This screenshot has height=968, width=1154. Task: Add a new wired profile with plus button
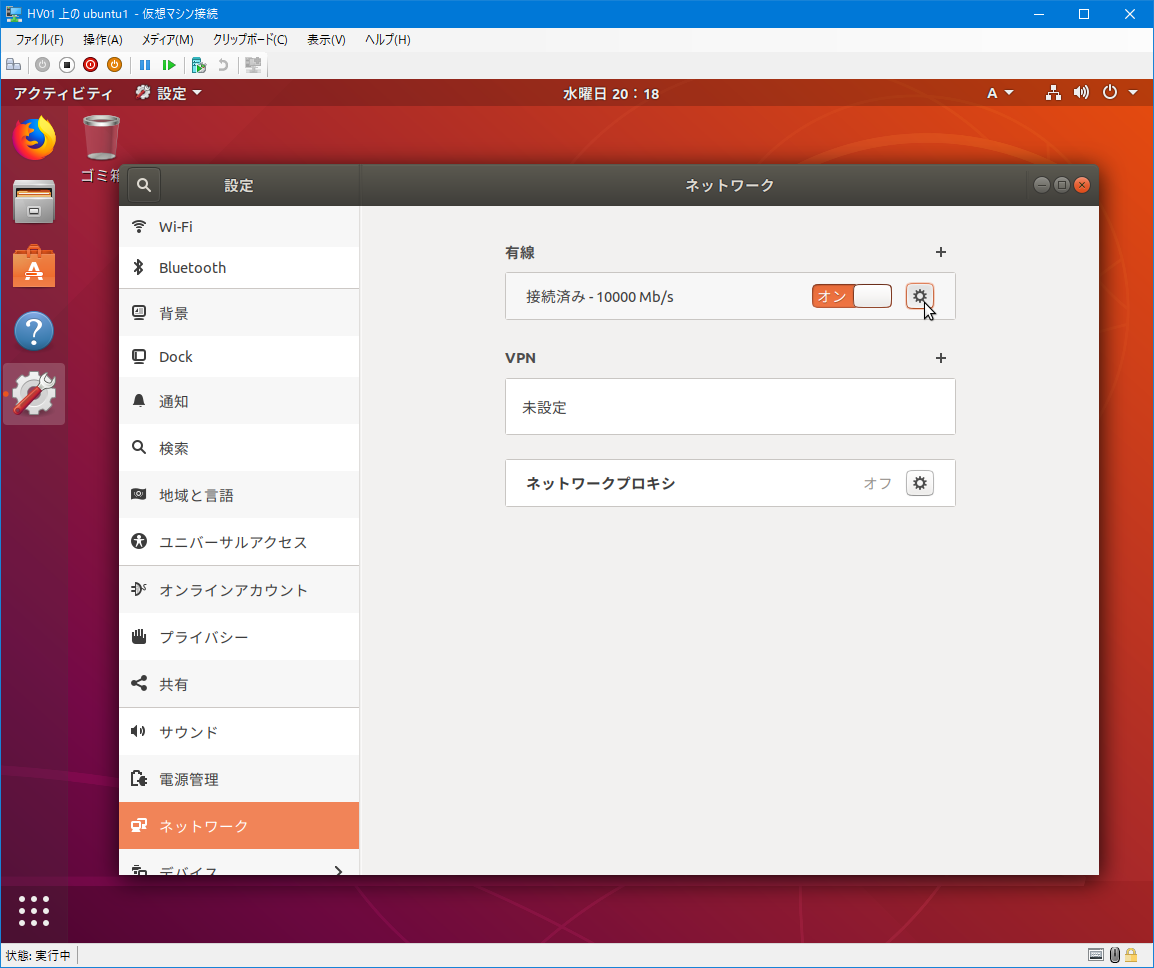coord(940,252)
